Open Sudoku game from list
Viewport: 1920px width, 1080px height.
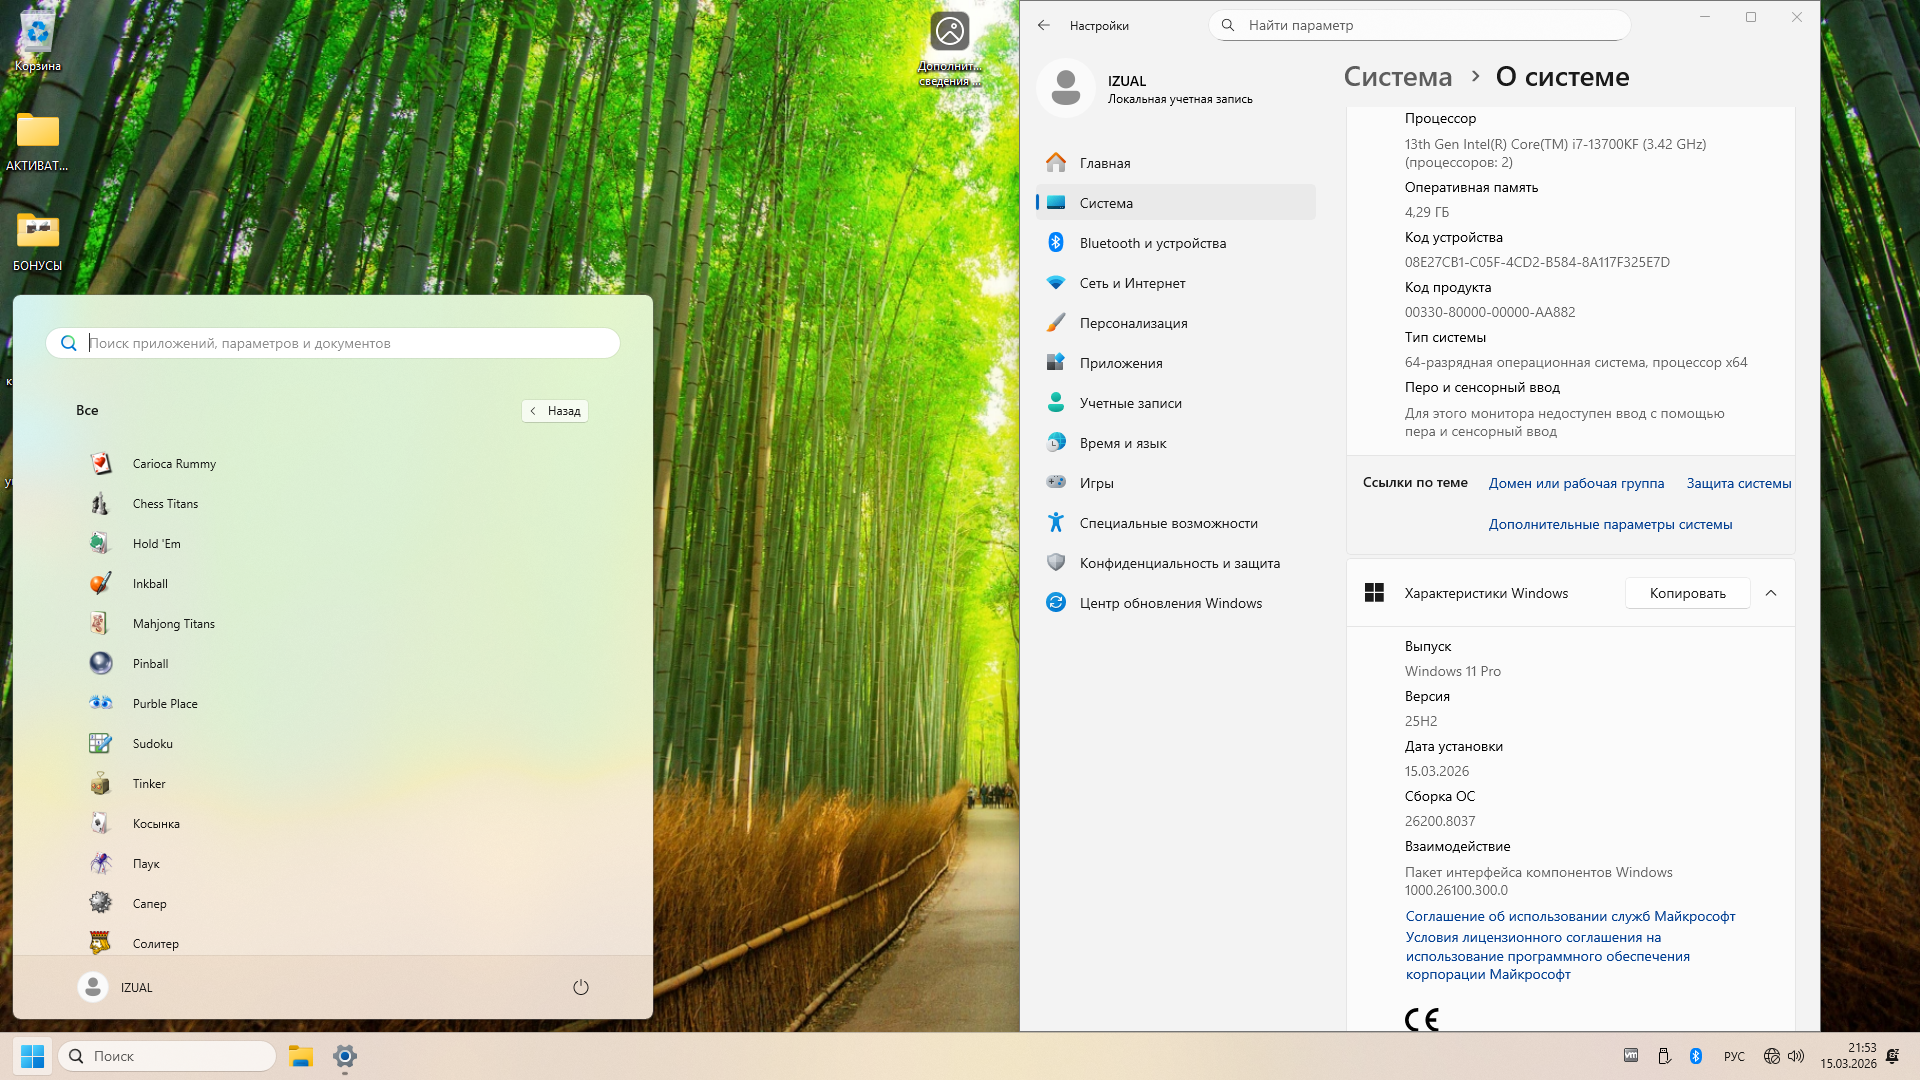152,744
